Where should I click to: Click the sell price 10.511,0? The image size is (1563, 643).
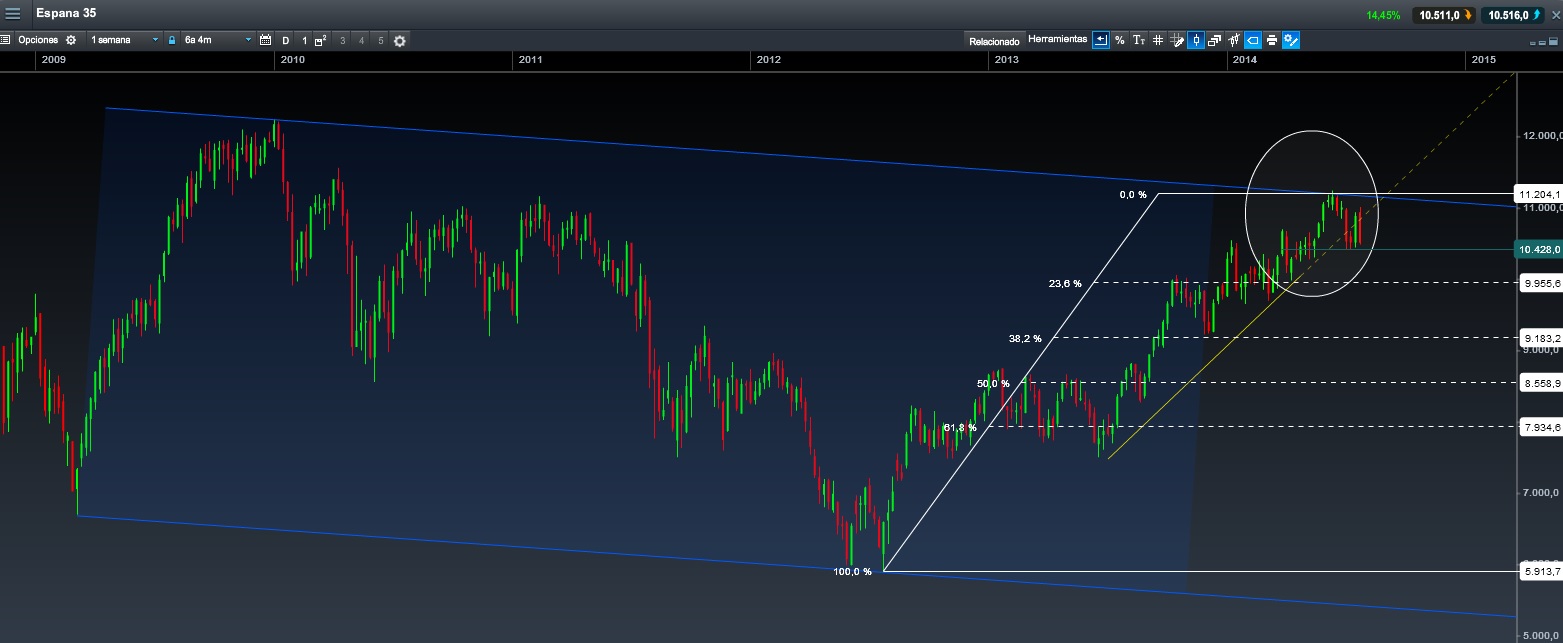click(1444, 14)
